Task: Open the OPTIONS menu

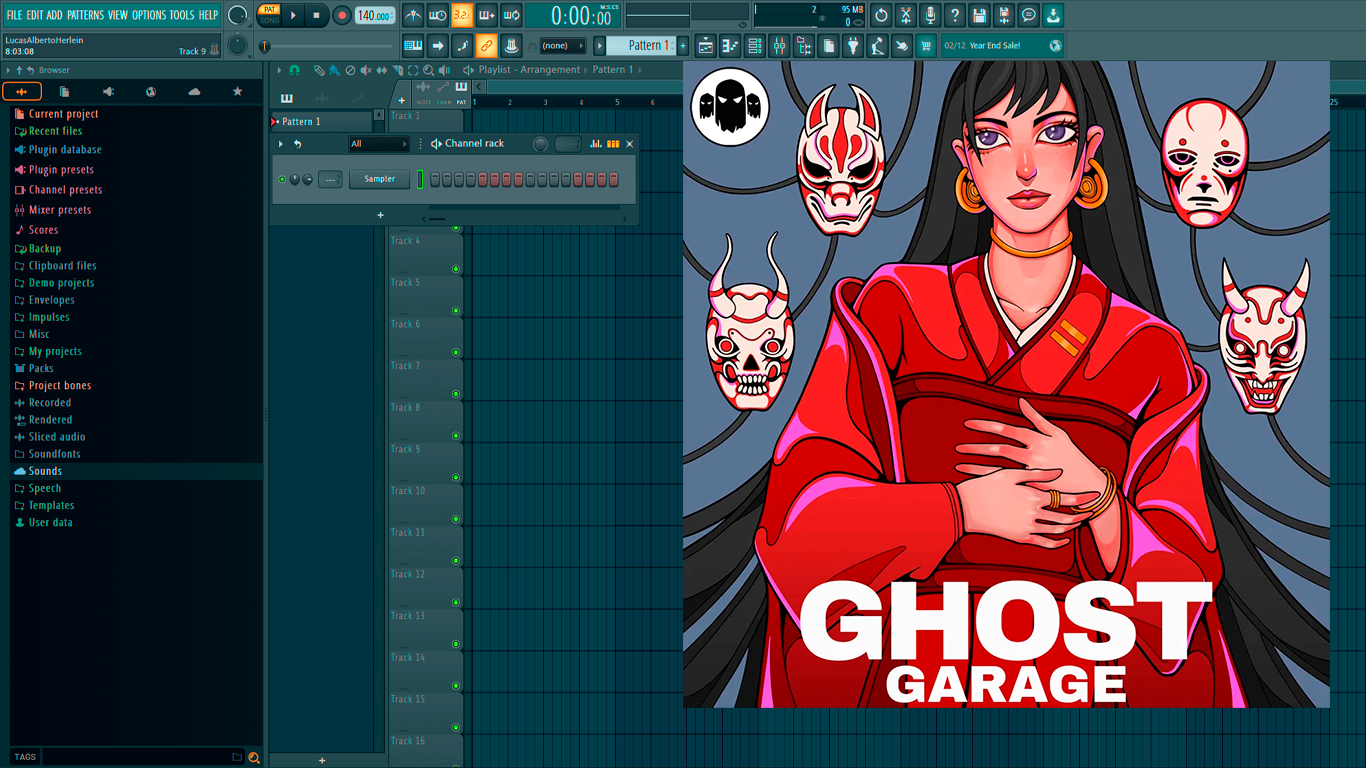Action: [x=149, y=15]
